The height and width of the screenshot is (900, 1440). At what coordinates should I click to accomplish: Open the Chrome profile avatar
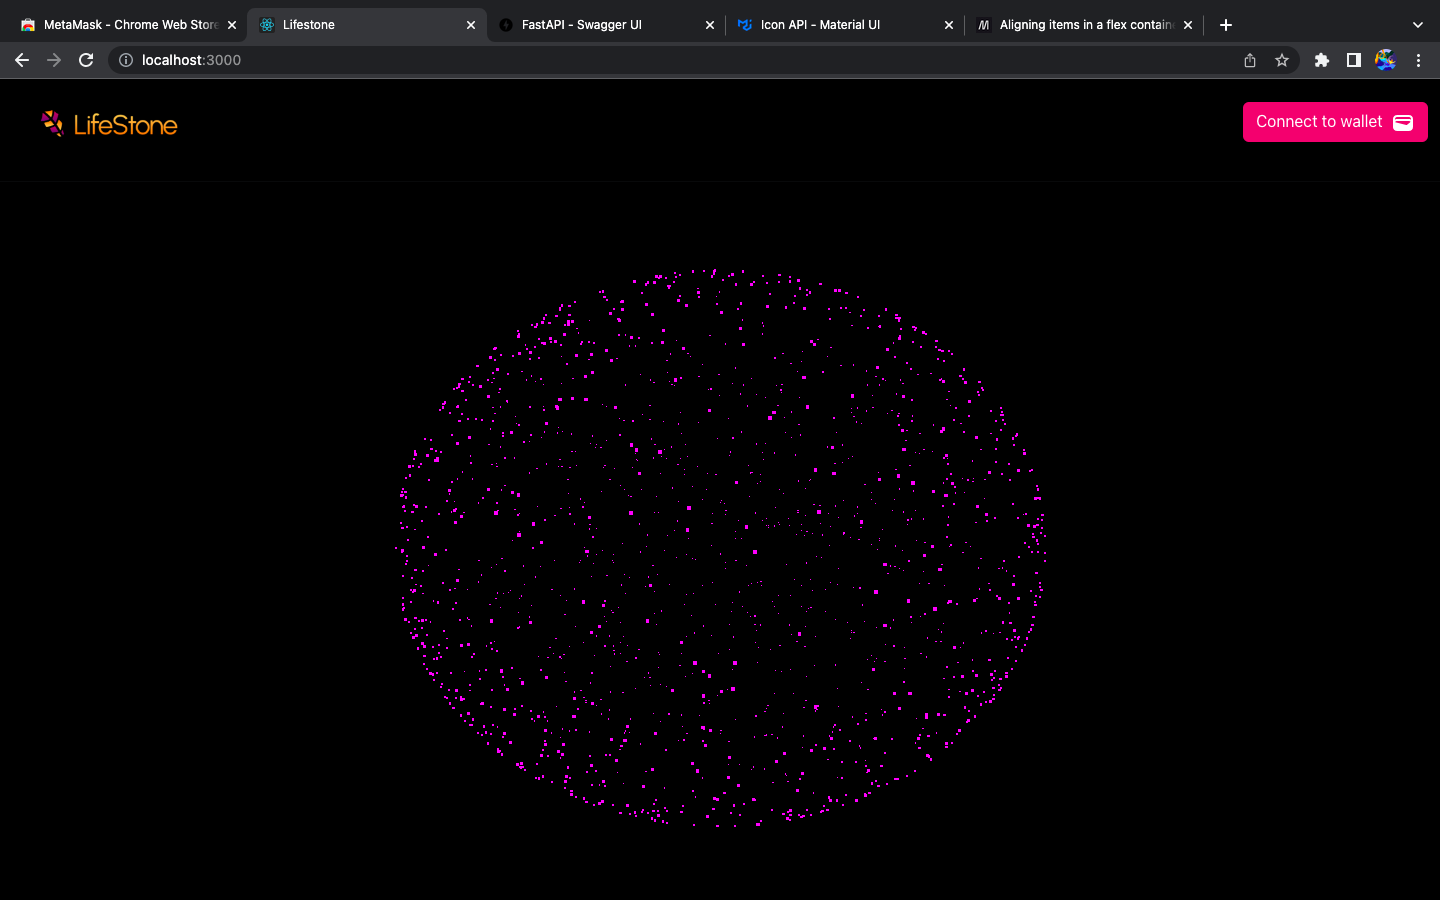(x=1386, y=60)
